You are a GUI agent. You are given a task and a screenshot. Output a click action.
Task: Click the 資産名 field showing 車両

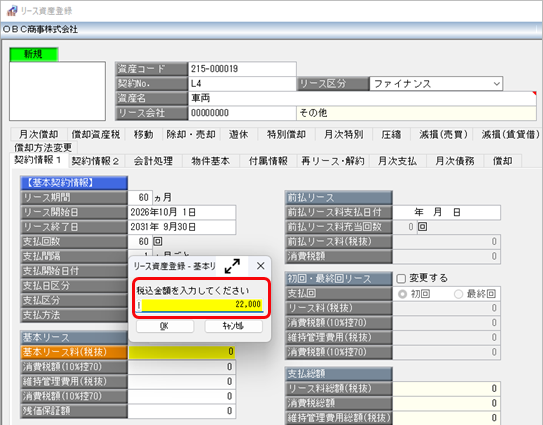[x=362, y=98]
